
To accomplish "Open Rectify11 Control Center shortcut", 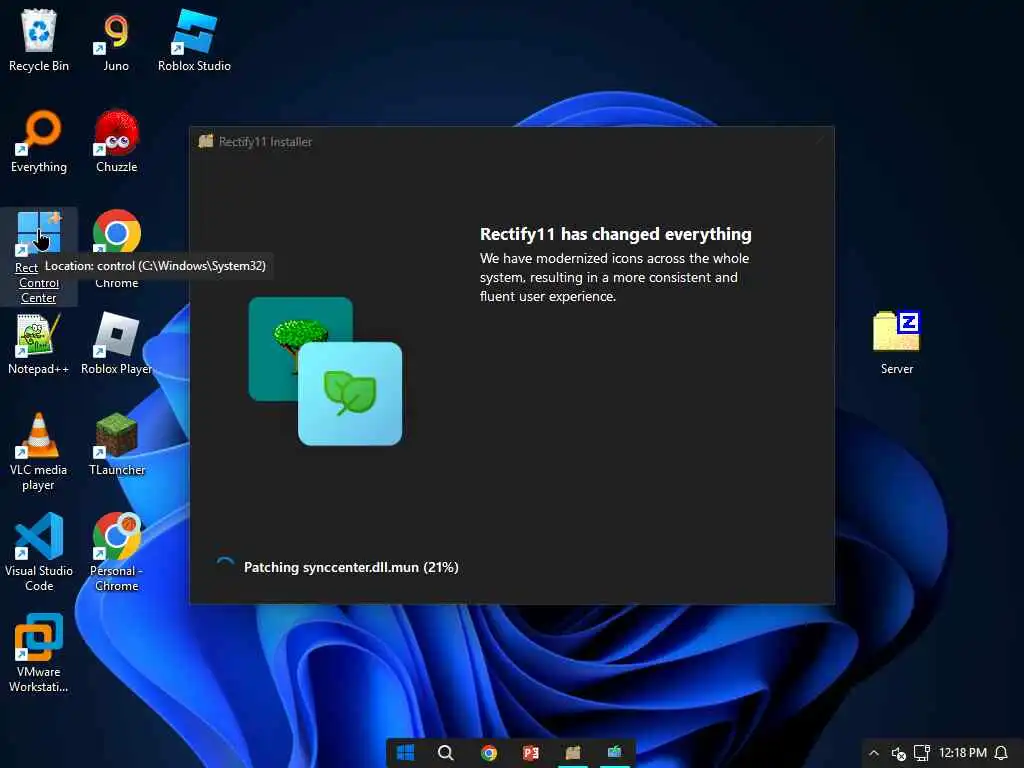I will tap(39, 257).
